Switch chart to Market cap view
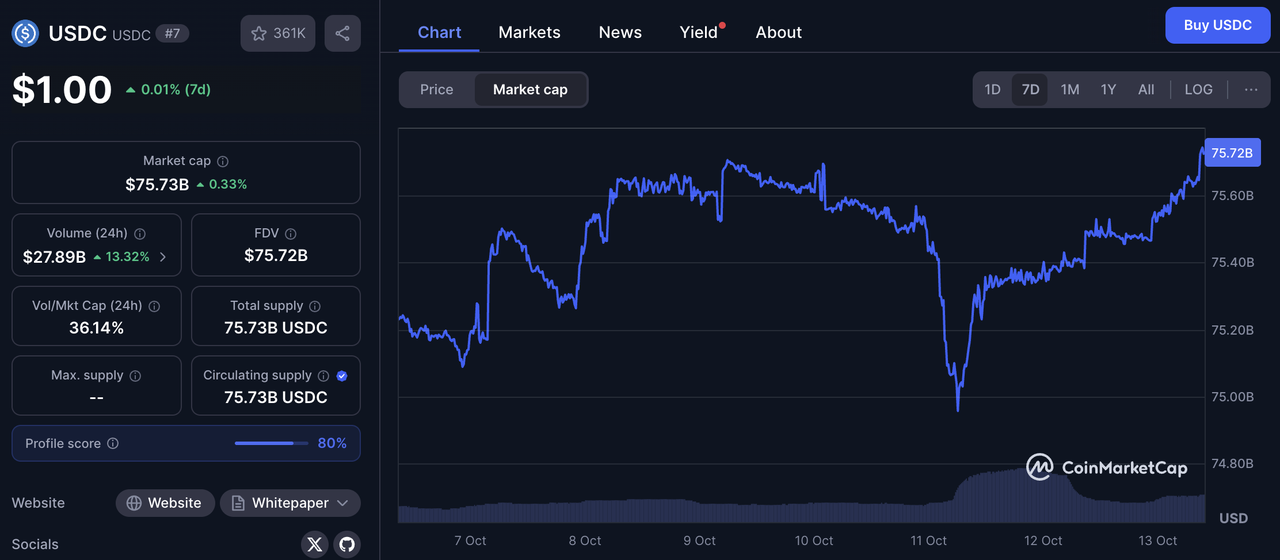This screenshot has width=1280, height=560. point(530,89)
